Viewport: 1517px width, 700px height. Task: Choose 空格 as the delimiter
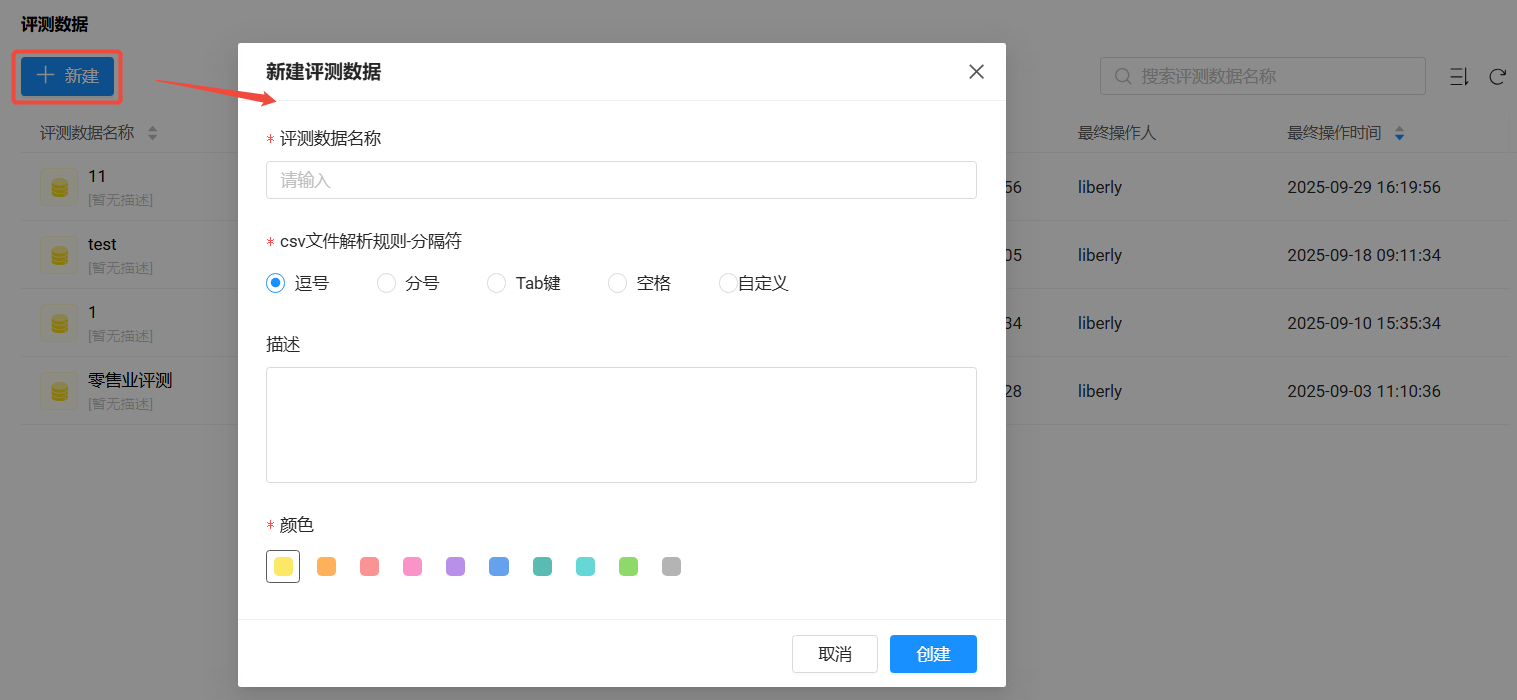[x=618, y=284]
